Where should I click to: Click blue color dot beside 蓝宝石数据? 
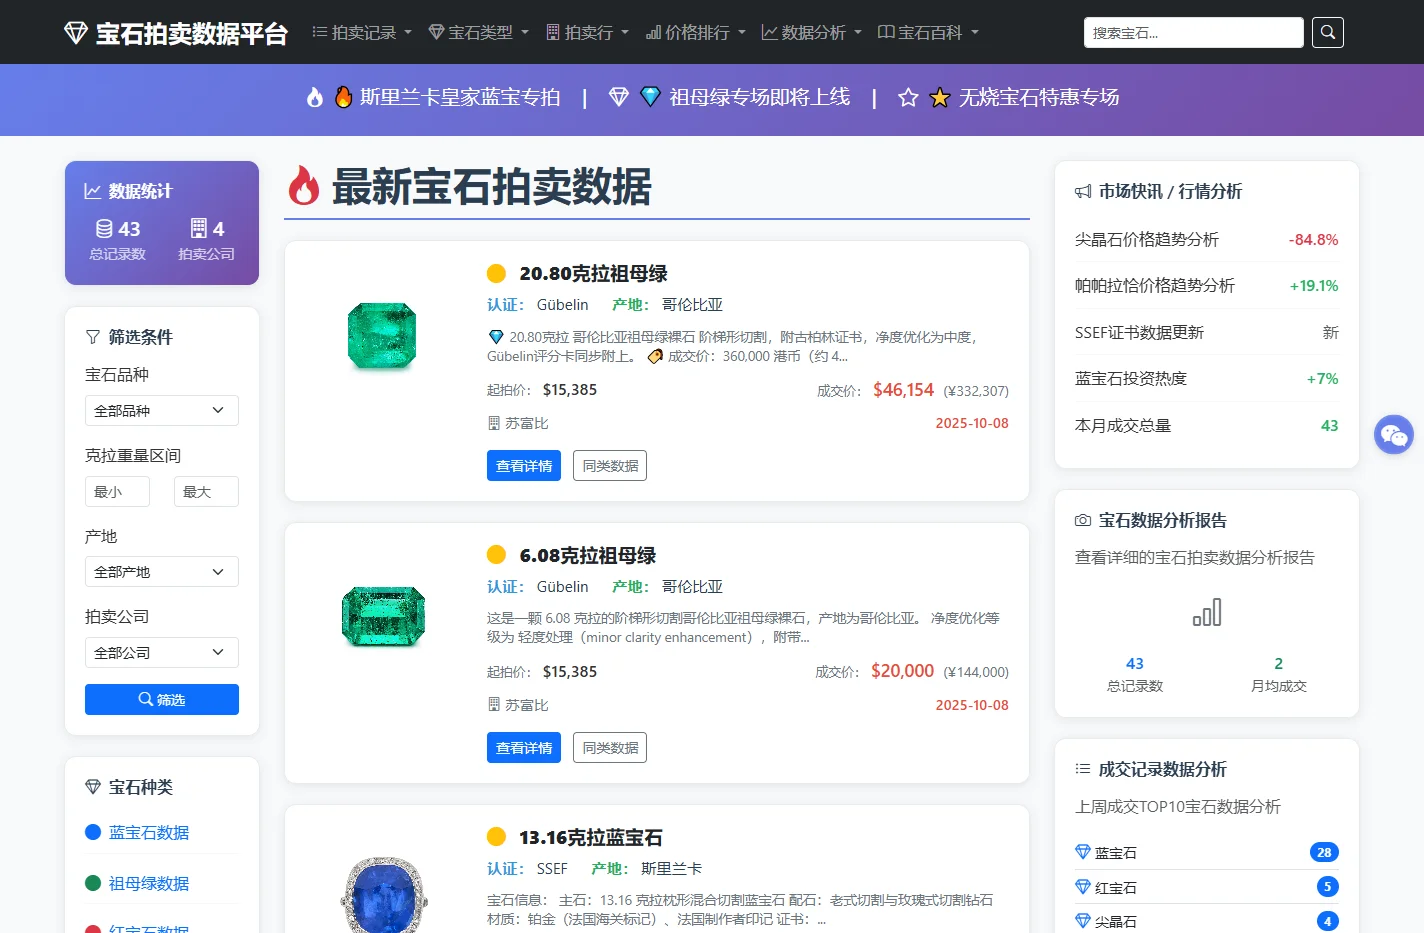click(x=93, y=832)
